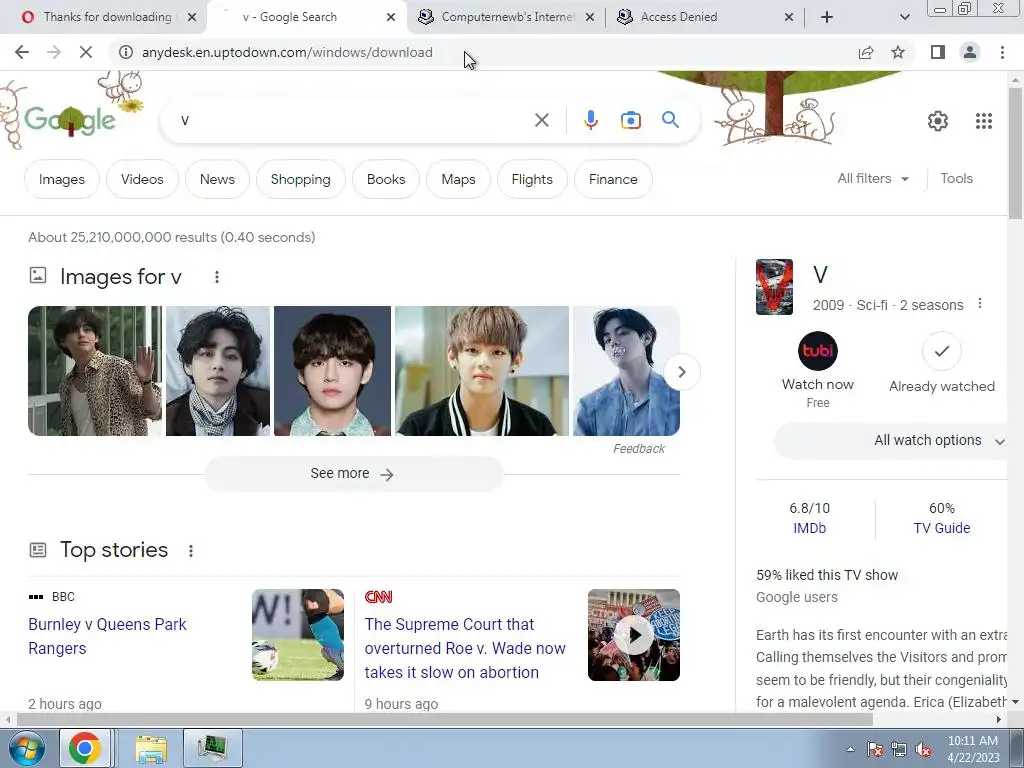The width and height of the screenshot is (1024, 768).
Task: Expand the All filters dropdown
Action: pyautogui.click(x=872, y=178)
